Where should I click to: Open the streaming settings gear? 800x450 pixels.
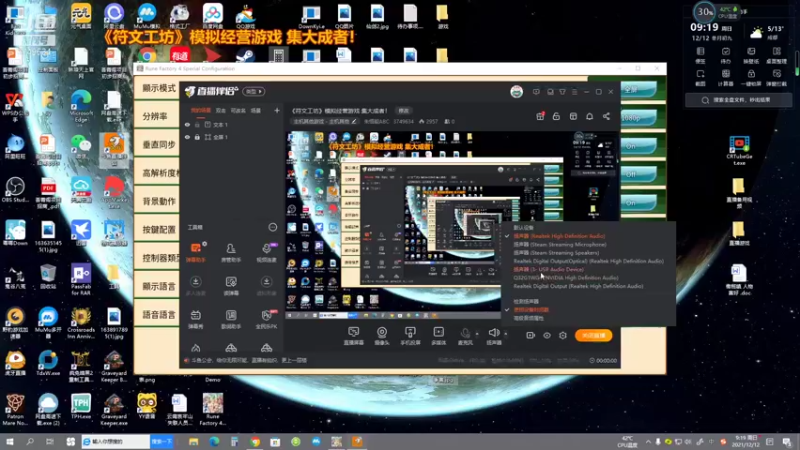(x=563, y=336)
